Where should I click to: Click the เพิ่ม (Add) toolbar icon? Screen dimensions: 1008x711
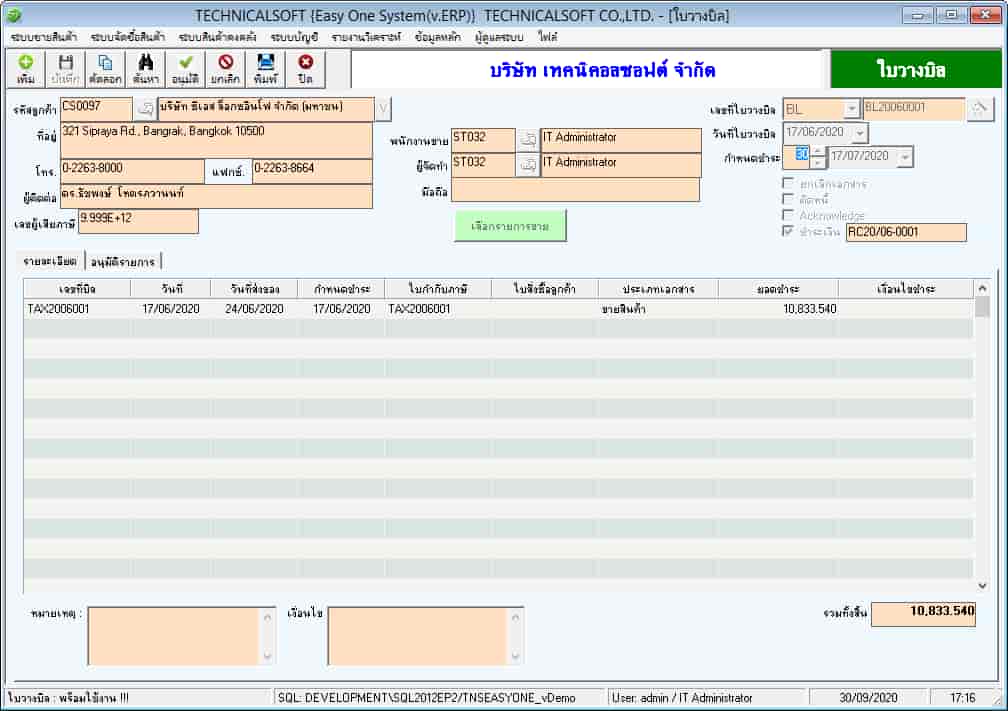[x=26, y=69]
